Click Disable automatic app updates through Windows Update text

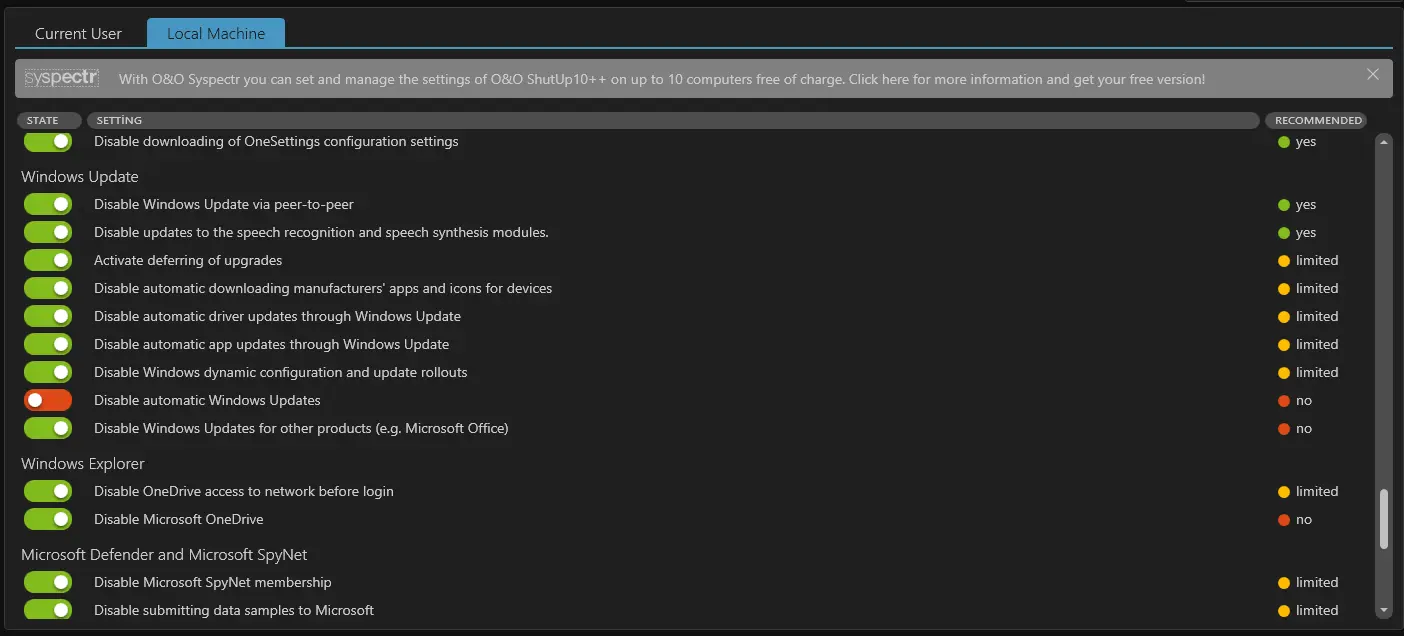tap(272, 344)
